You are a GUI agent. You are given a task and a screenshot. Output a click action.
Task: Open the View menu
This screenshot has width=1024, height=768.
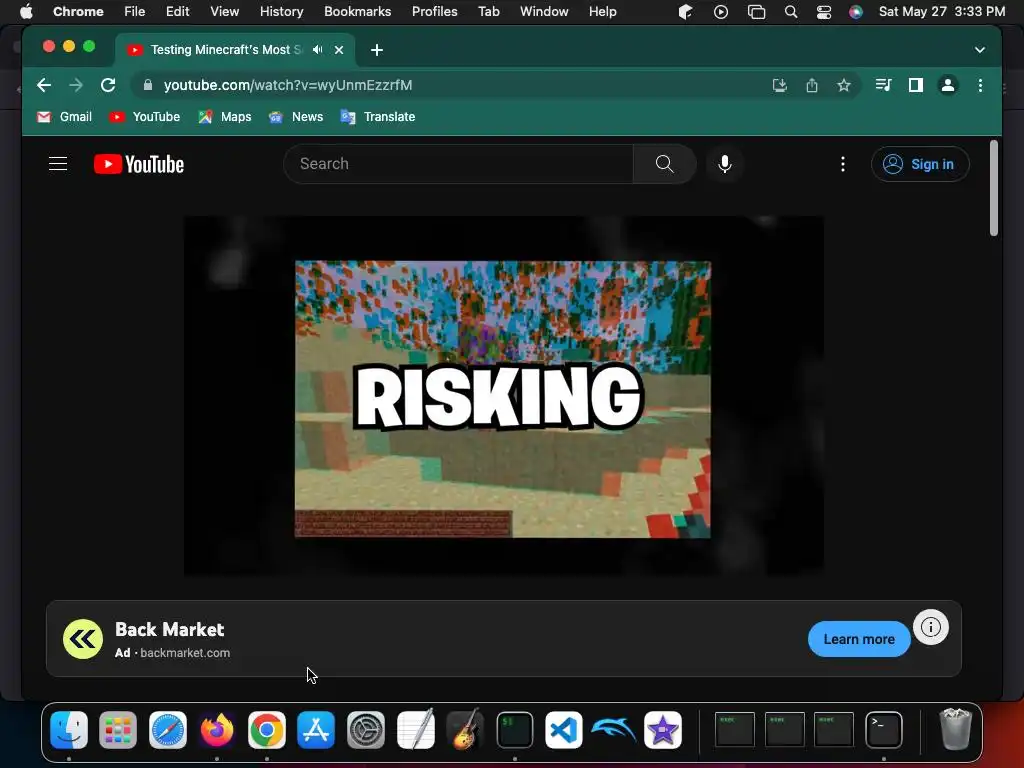(x=224, y=12)
